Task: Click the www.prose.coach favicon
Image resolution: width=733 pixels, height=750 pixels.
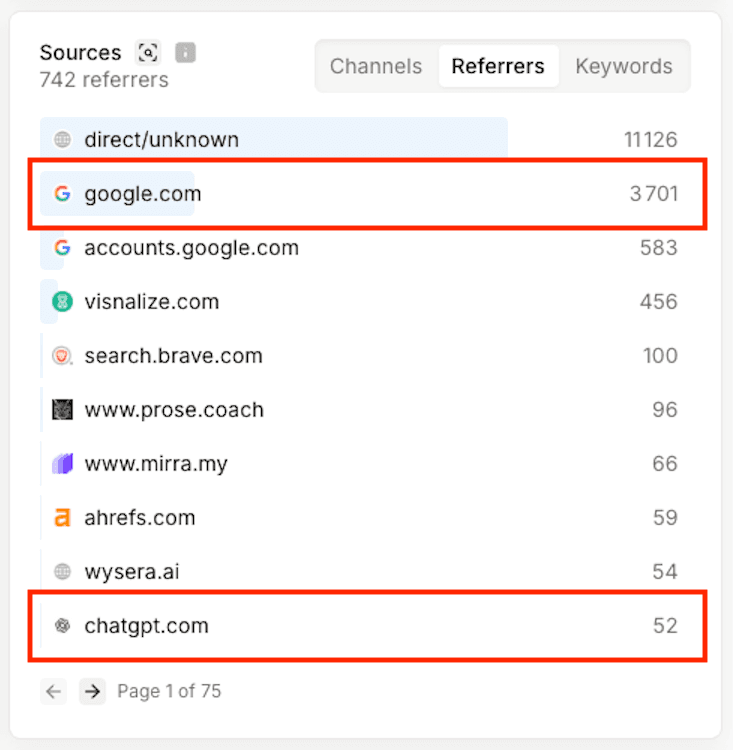Action: pos(62,410)
